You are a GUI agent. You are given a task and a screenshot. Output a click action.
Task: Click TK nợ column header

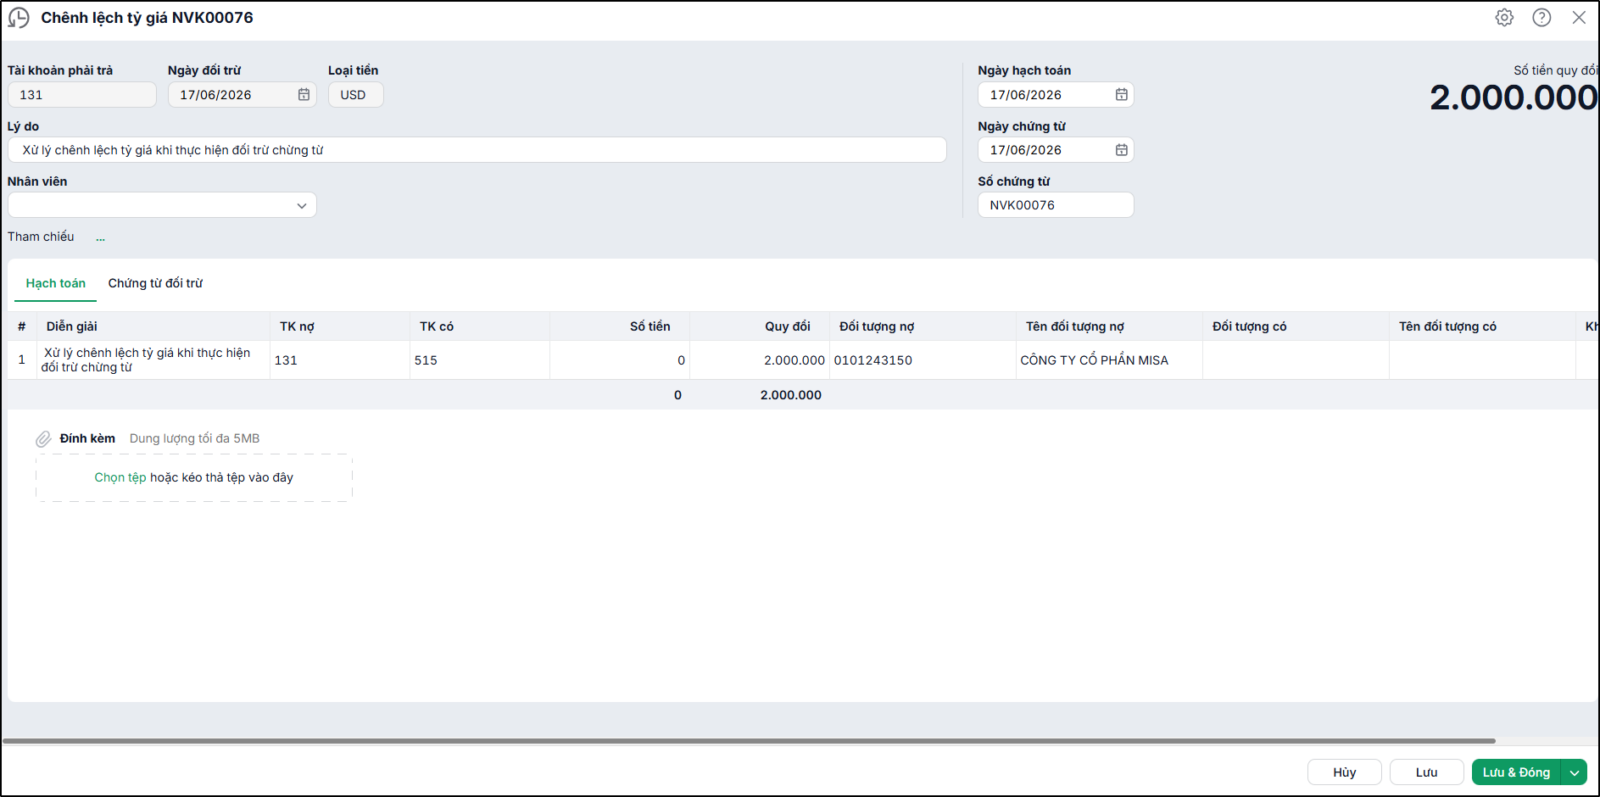pyautogui.click(x=340, y=327)
